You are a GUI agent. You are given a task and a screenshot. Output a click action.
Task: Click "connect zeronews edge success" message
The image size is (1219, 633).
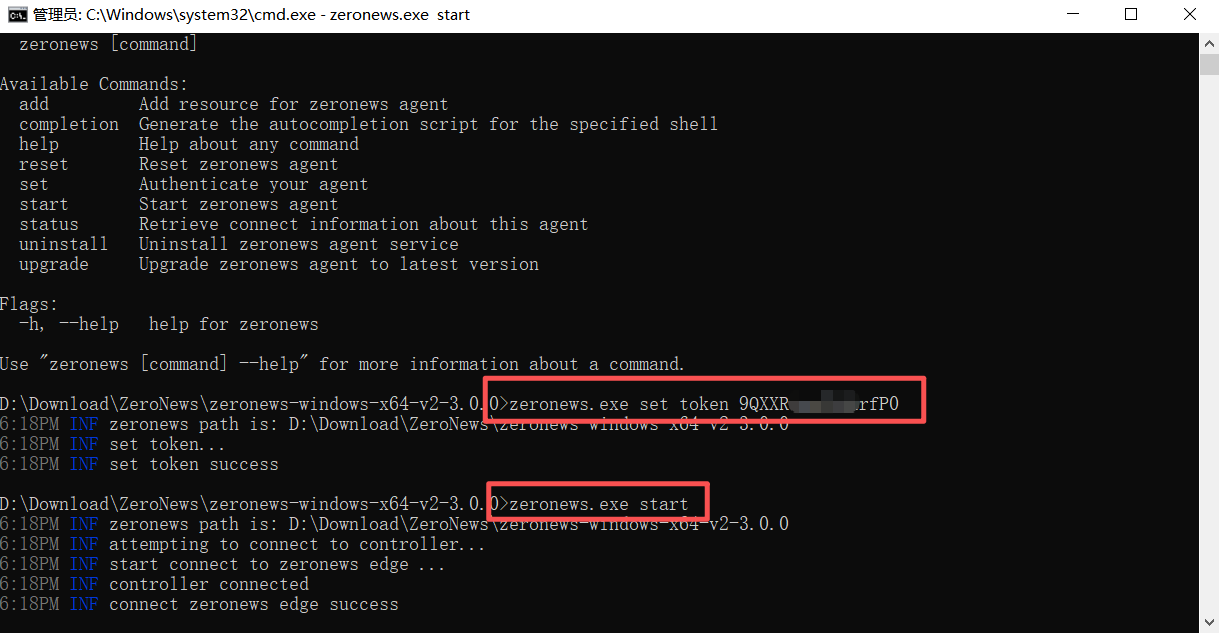[x=253, y=604]
